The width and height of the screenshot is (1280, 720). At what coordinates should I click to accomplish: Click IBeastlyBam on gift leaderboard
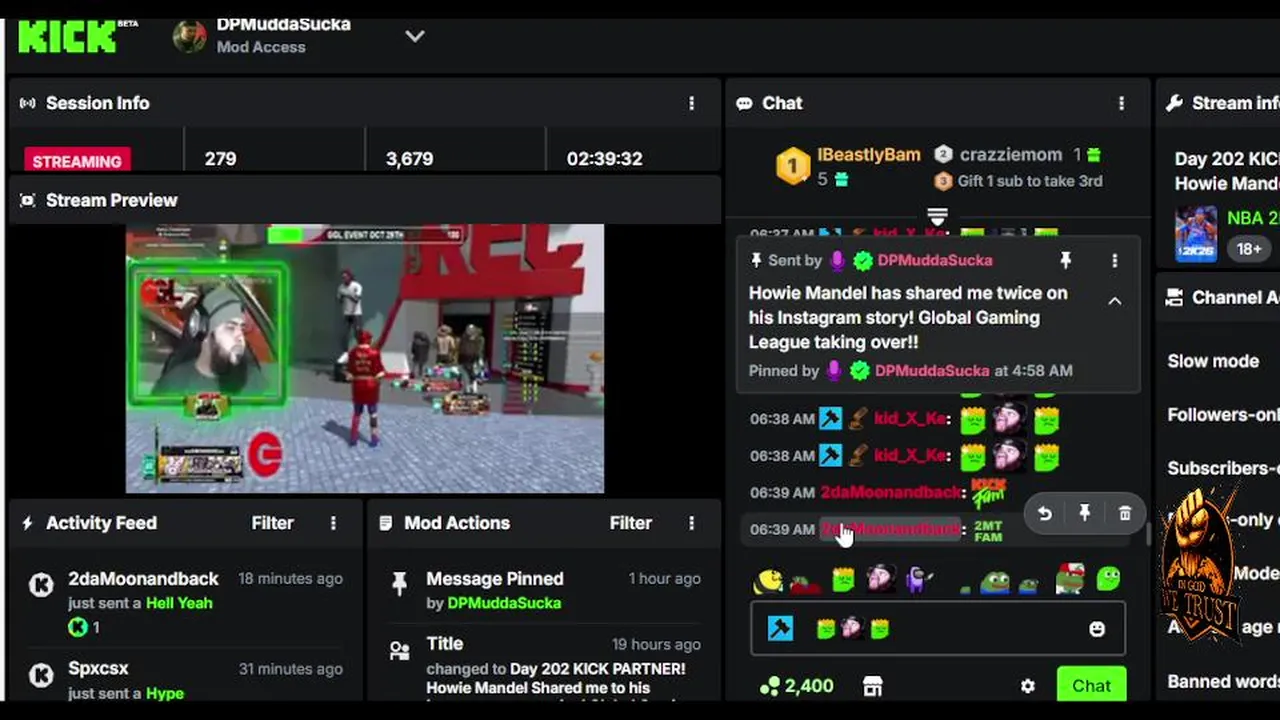pyautogui.click(x=869, y=155)
